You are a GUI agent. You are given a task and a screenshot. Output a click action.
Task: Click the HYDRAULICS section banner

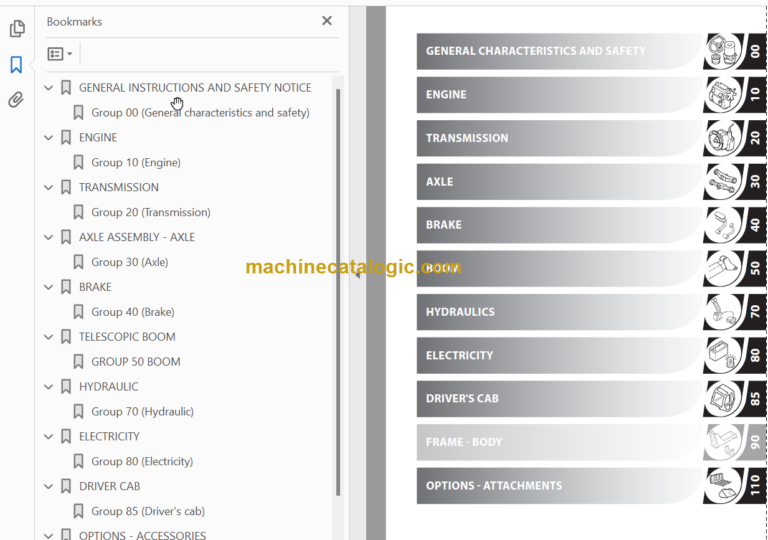[560, 312]
